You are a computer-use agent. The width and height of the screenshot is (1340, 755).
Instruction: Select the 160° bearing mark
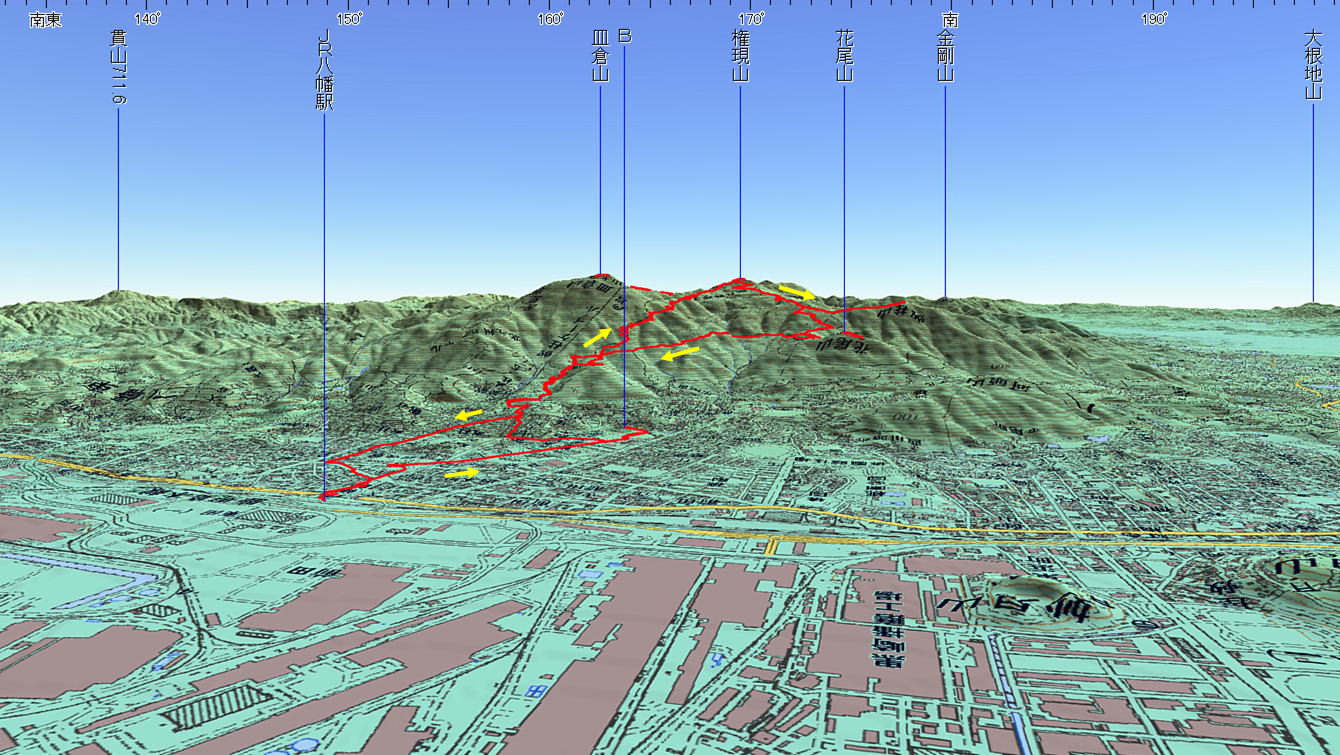[x=550, y=20]
